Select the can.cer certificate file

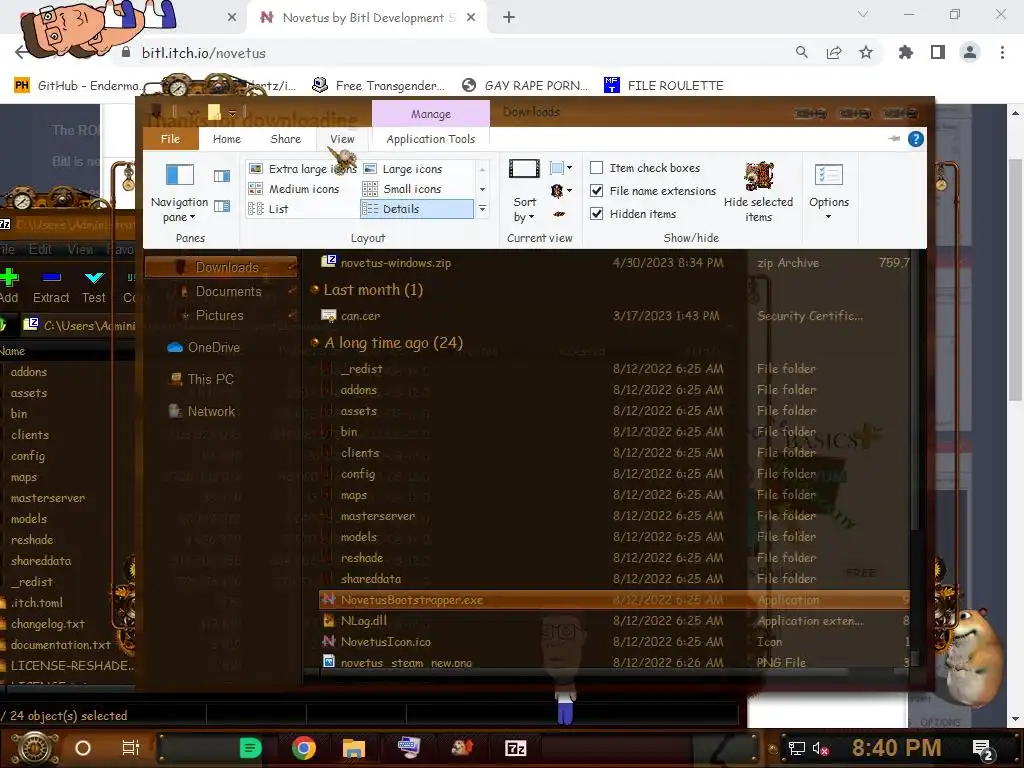pos(614,315)
